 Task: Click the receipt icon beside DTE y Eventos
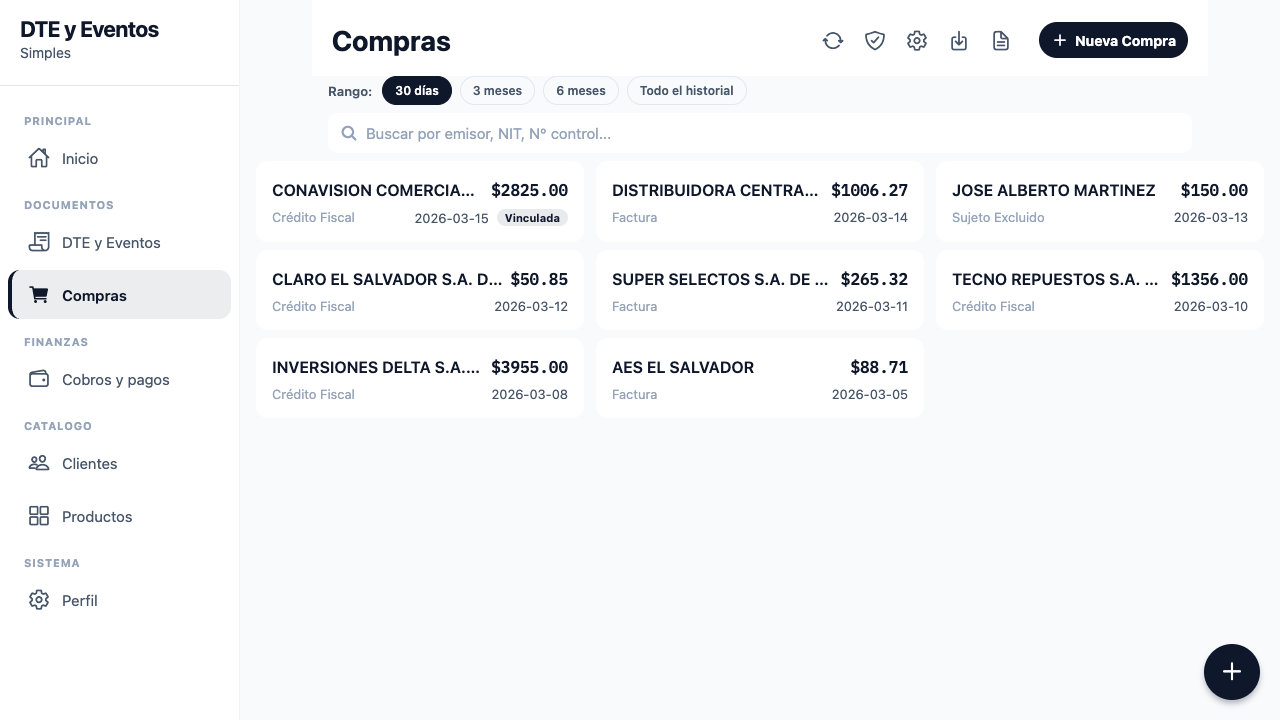tap(39, 242)
